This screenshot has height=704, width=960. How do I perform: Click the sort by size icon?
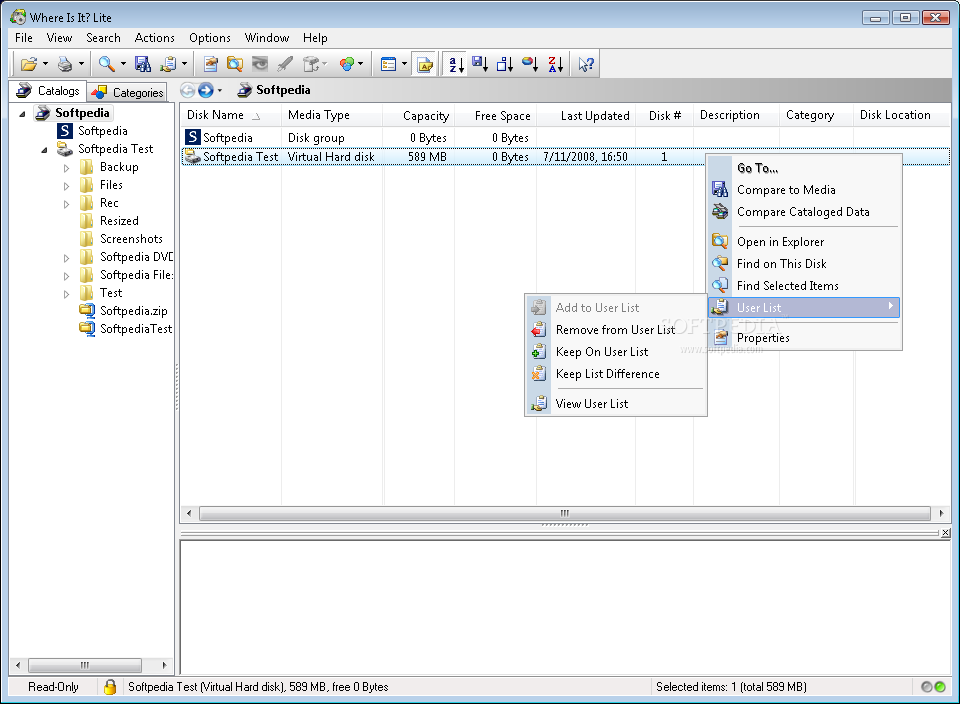(x=504, y=64)
